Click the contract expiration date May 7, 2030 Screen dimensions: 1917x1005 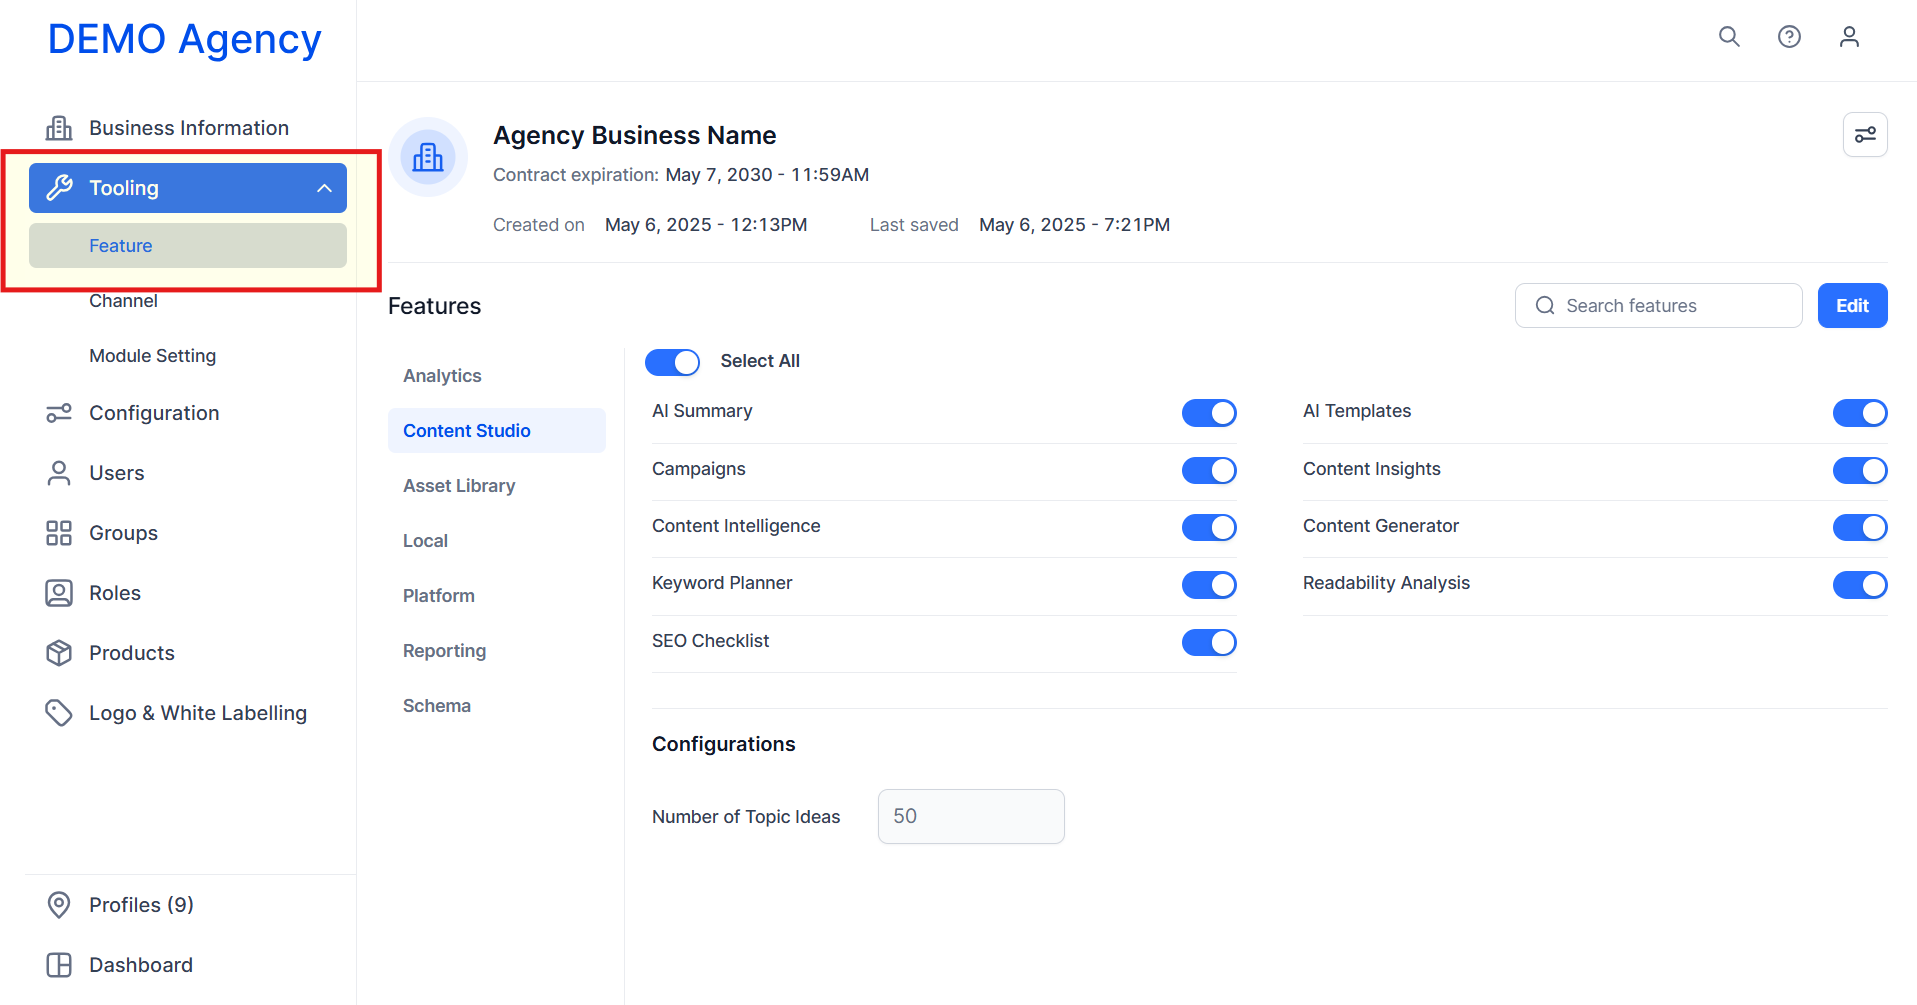click(x=767, y=175)
